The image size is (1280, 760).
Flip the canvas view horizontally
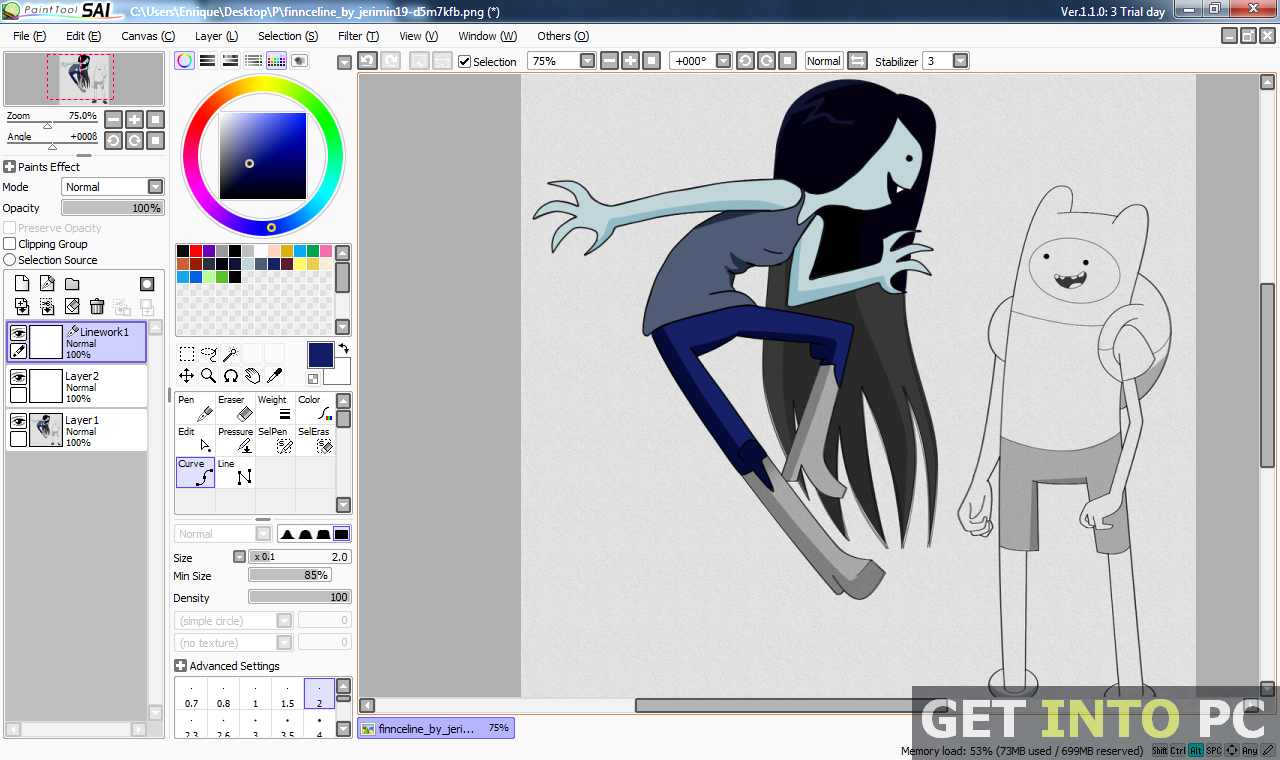click(x=857, y=61)
